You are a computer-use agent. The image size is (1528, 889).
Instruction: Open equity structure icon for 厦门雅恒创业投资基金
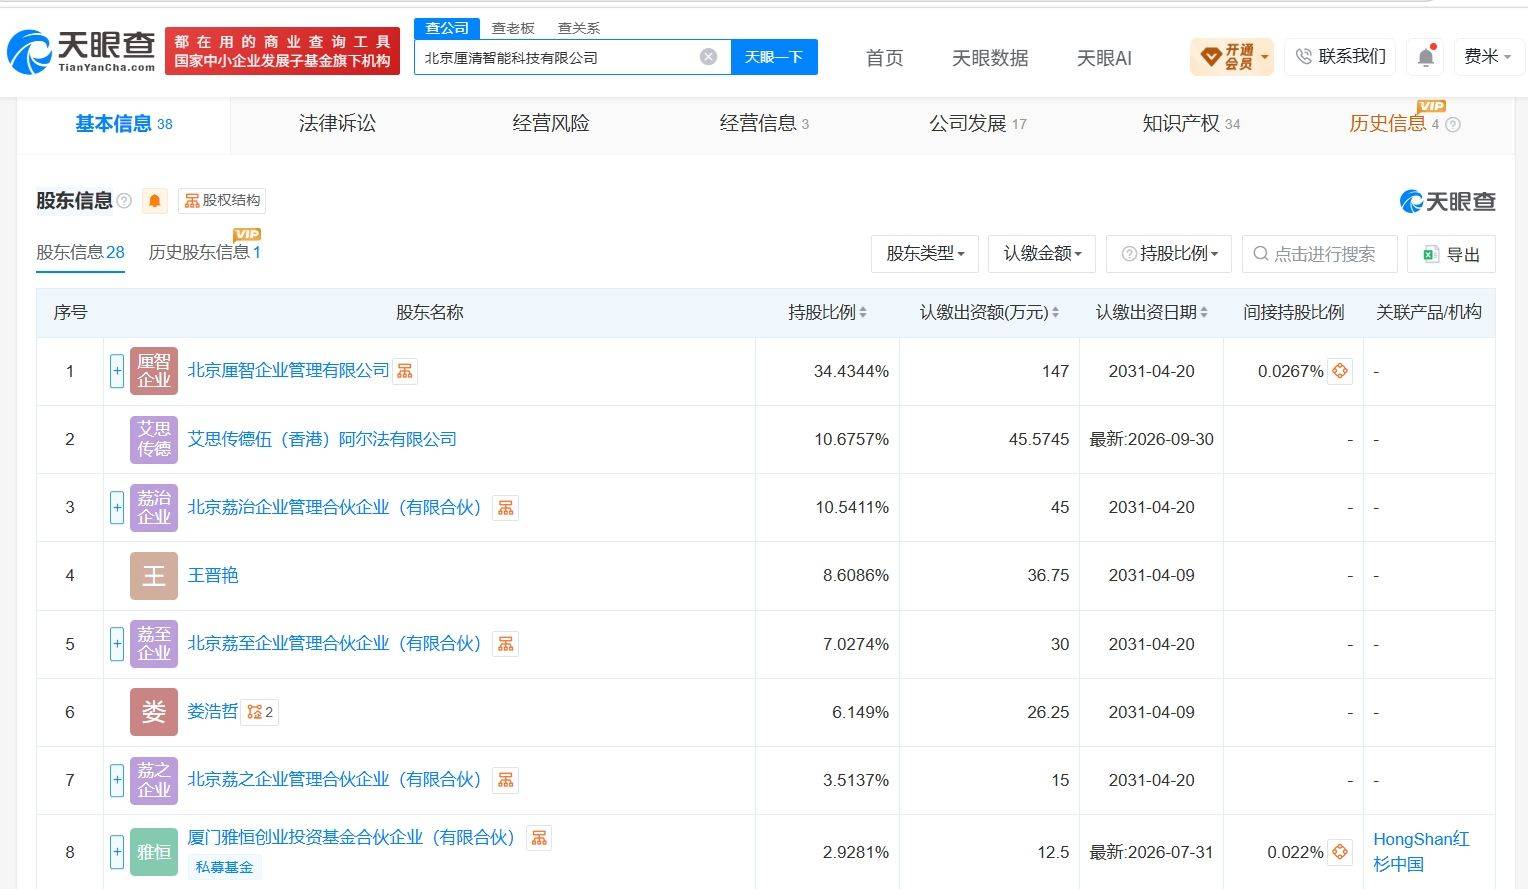(x=539, y=838)
